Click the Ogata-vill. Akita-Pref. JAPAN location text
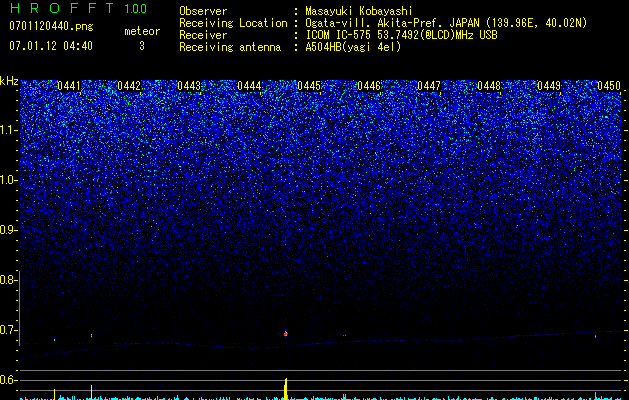This screenshot has height=400, width=629. point(446,23)
